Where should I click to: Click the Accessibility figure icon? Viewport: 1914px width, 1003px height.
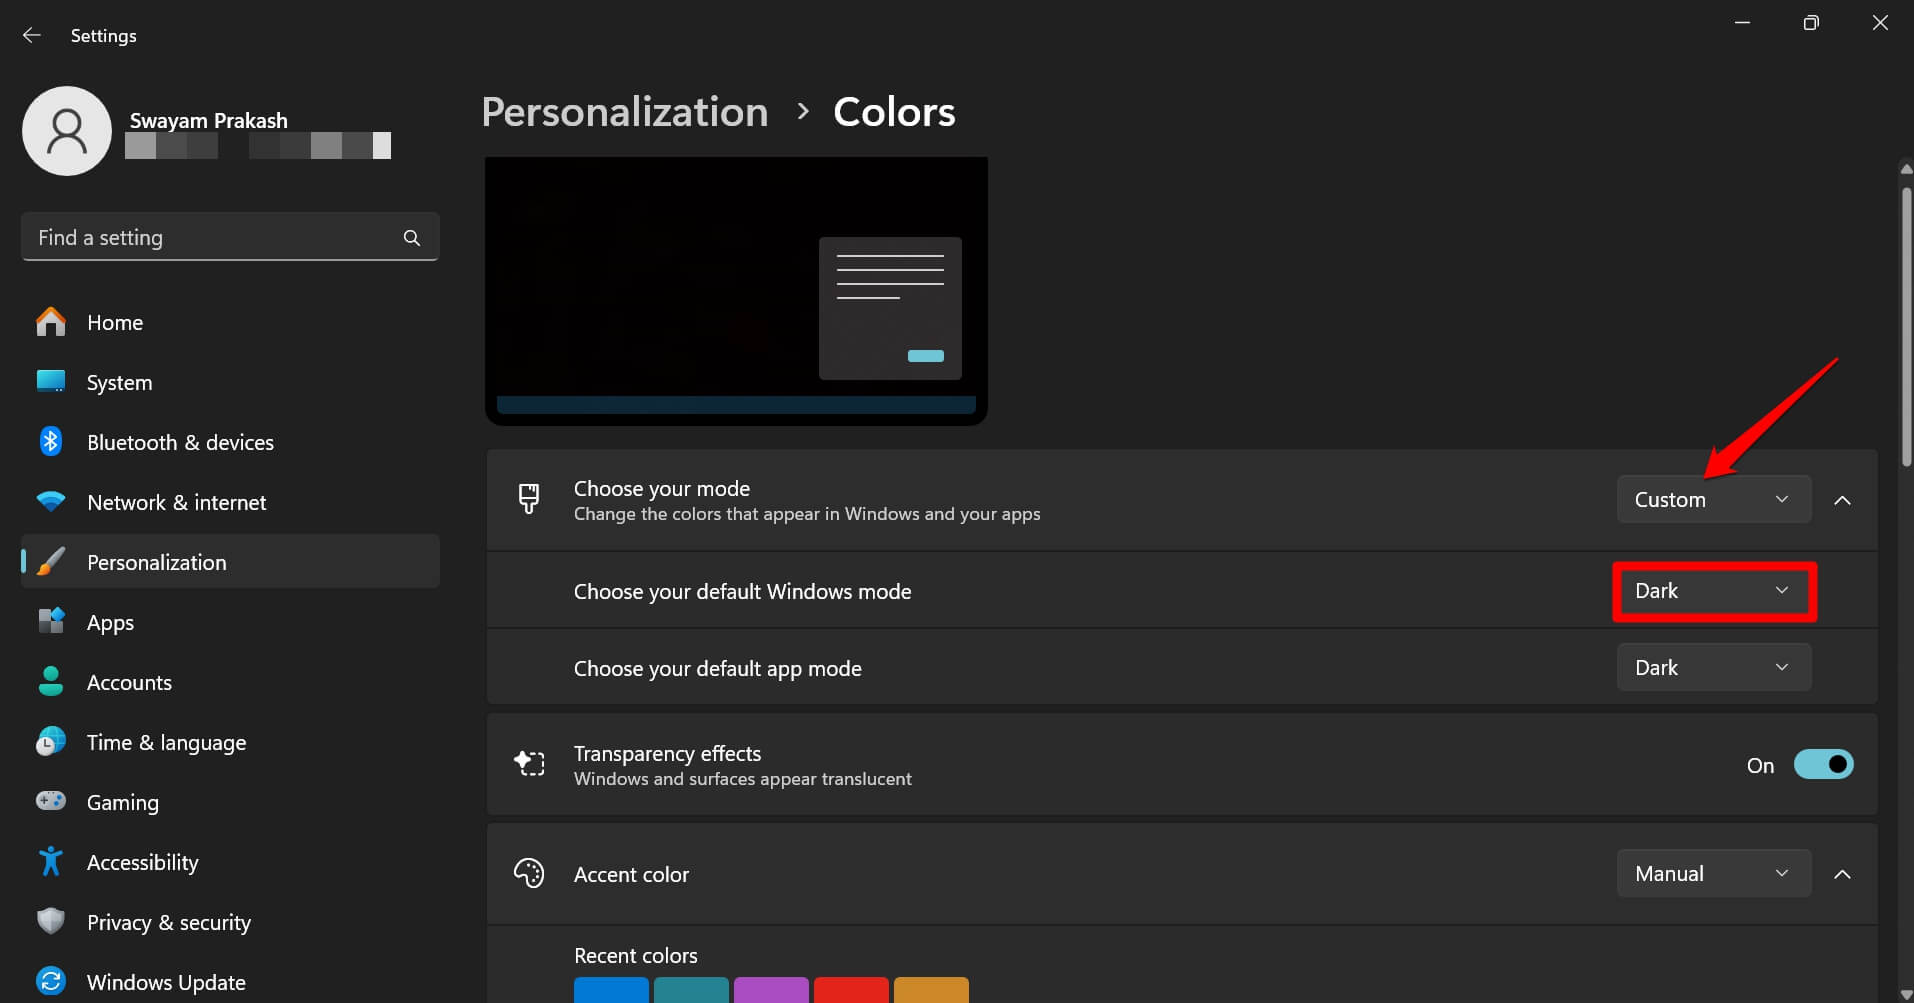point(51,861)
